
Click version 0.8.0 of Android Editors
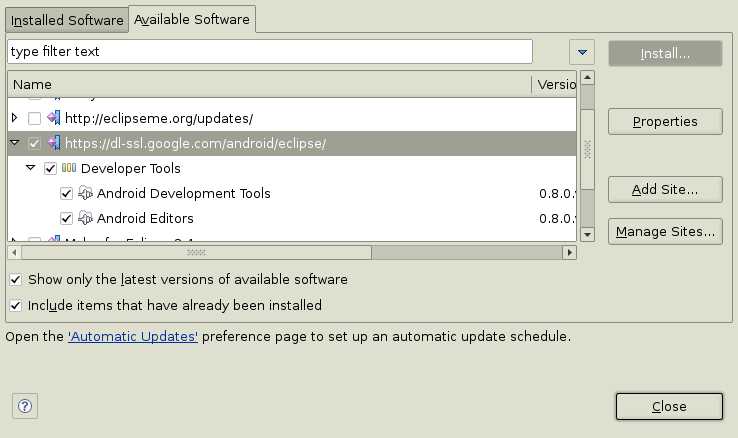pos(557,219)
